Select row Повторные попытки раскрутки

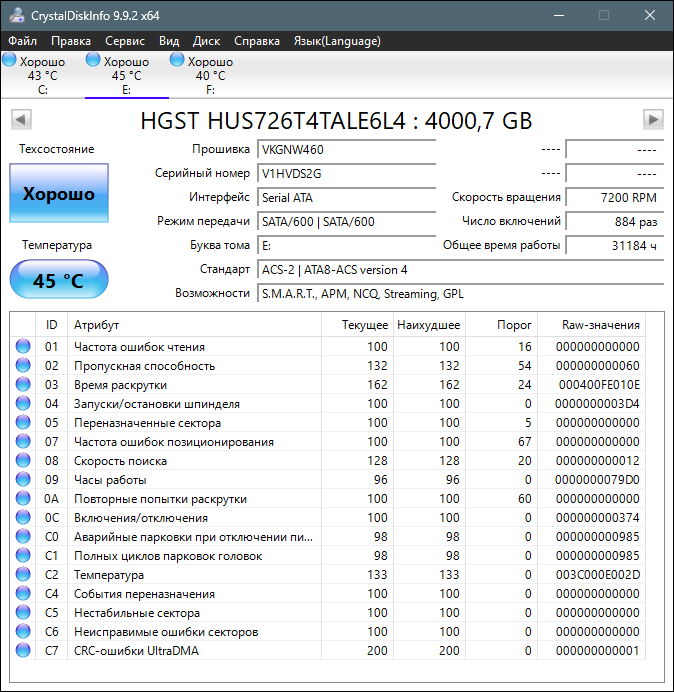[328, 498]
